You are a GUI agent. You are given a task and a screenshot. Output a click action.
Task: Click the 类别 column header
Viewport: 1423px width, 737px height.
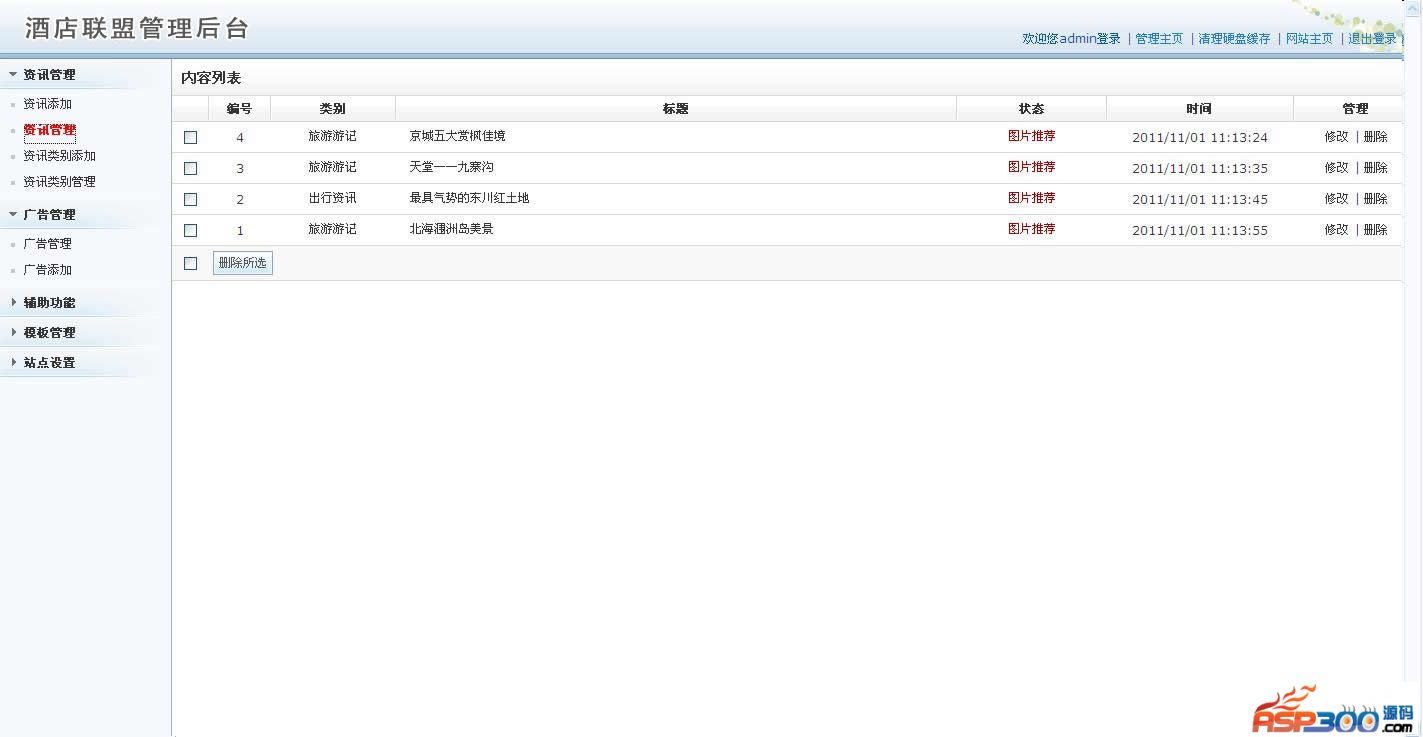333,109
